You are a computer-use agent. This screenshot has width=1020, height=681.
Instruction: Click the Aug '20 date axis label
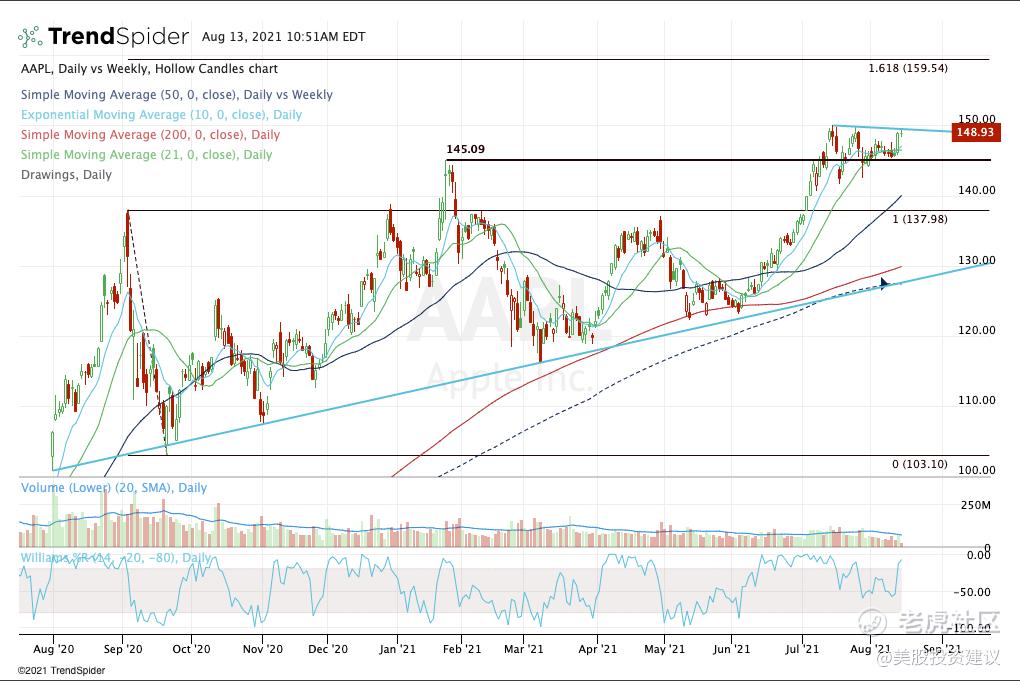(x=53, y=649)
